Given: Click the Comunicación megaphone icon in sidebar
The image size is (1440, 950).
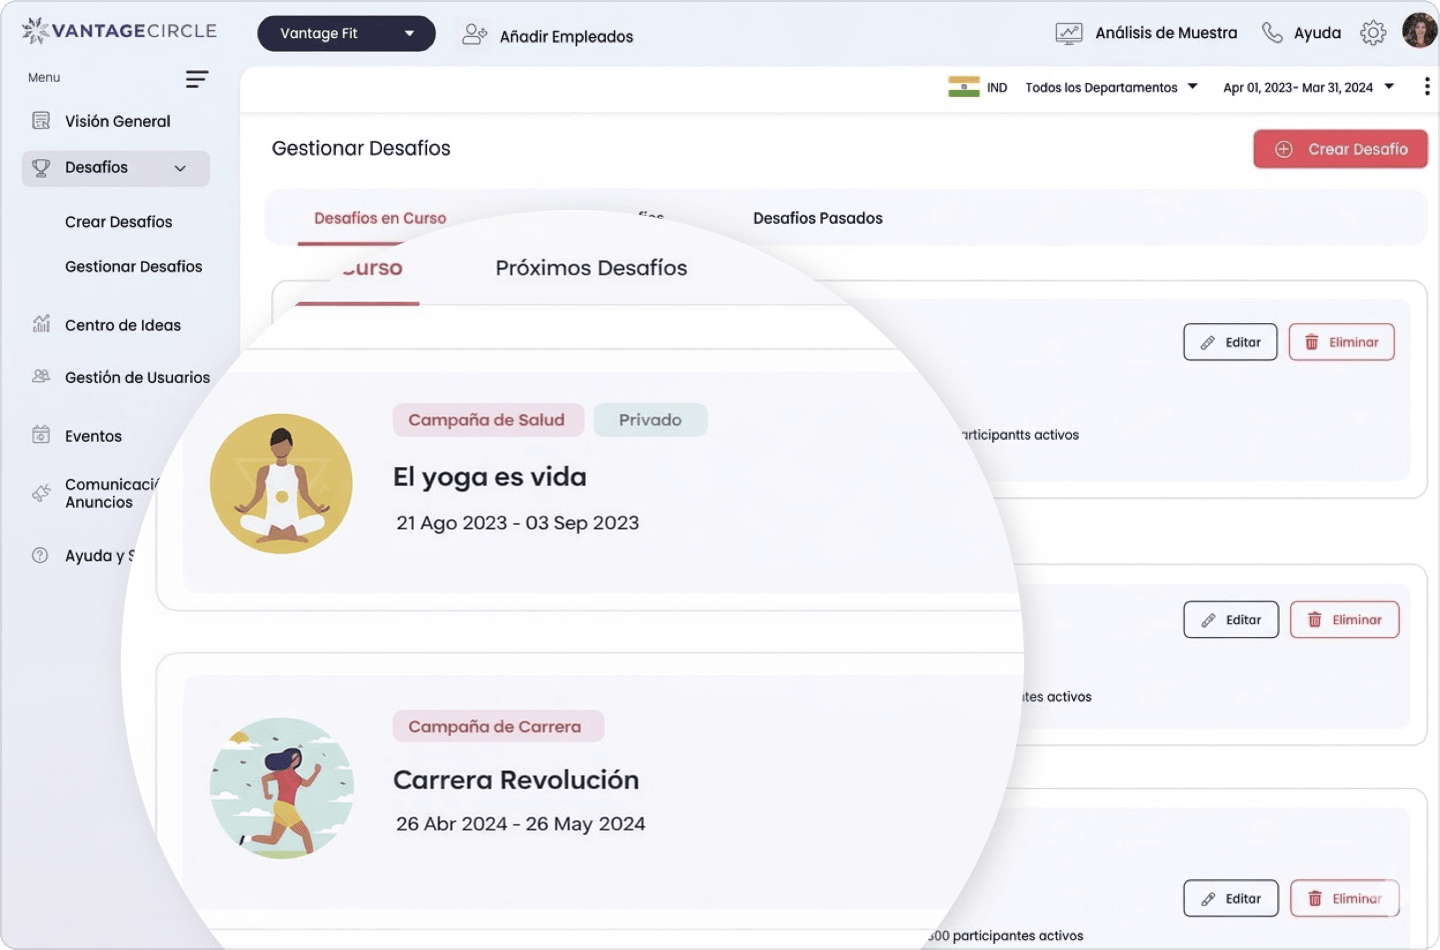Looking at the screenshot, I should (x=41, y=493).
